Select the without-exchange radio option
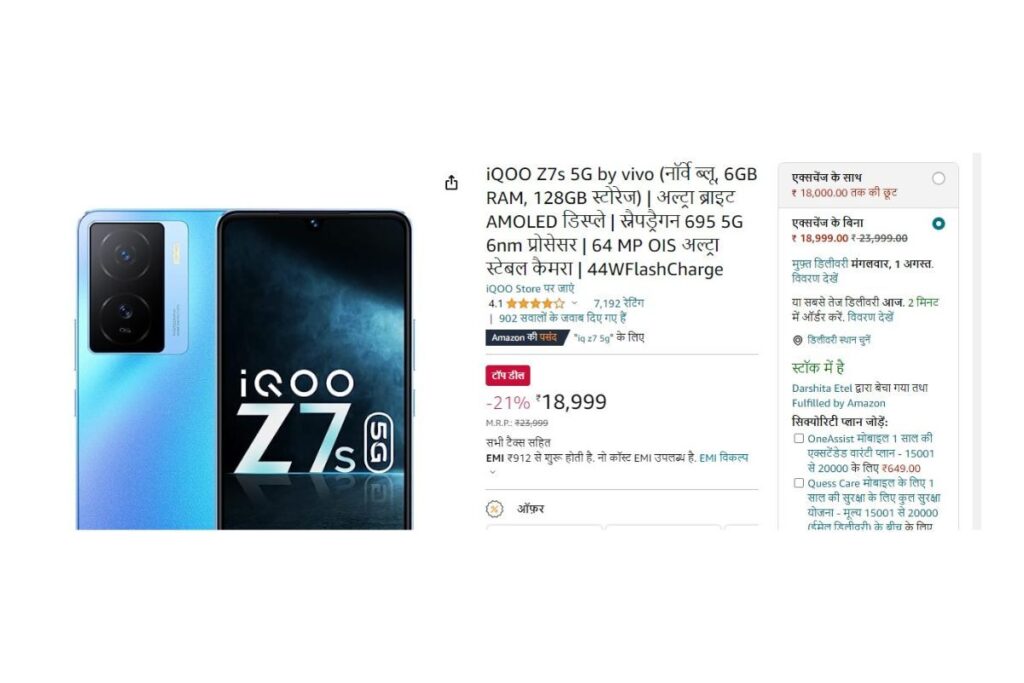The width and height of the screenshot is (1024, 683). coord(938,223)
